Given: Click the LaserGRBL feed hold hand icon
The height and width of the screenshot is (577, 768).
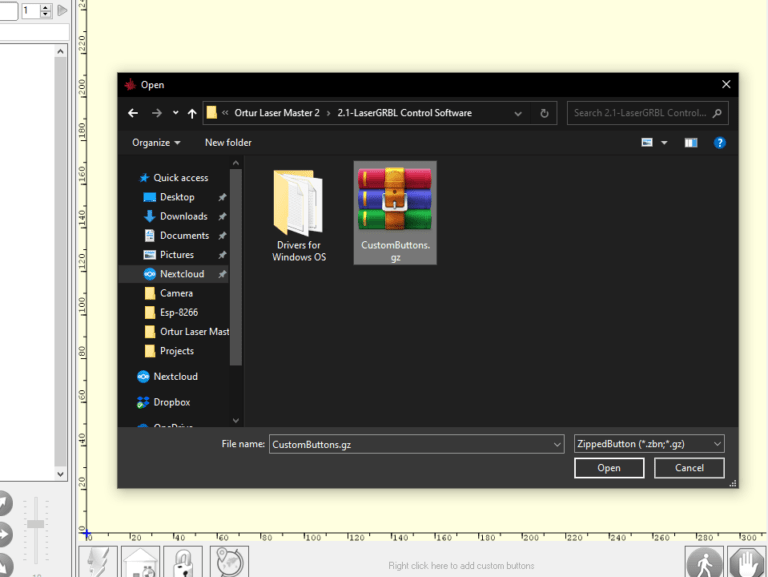Looking at the screenshot, I should pyautogui.click(x=746, y=562).
